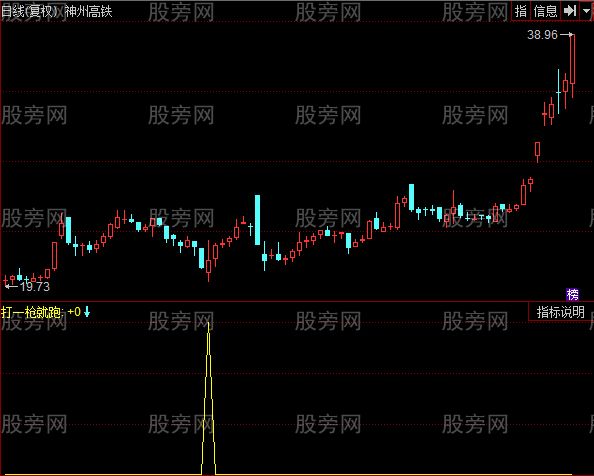Viewport: 594px width, 476px height.
Task: Click the last red candlestick at 38.96
Action: click(572, 59)
